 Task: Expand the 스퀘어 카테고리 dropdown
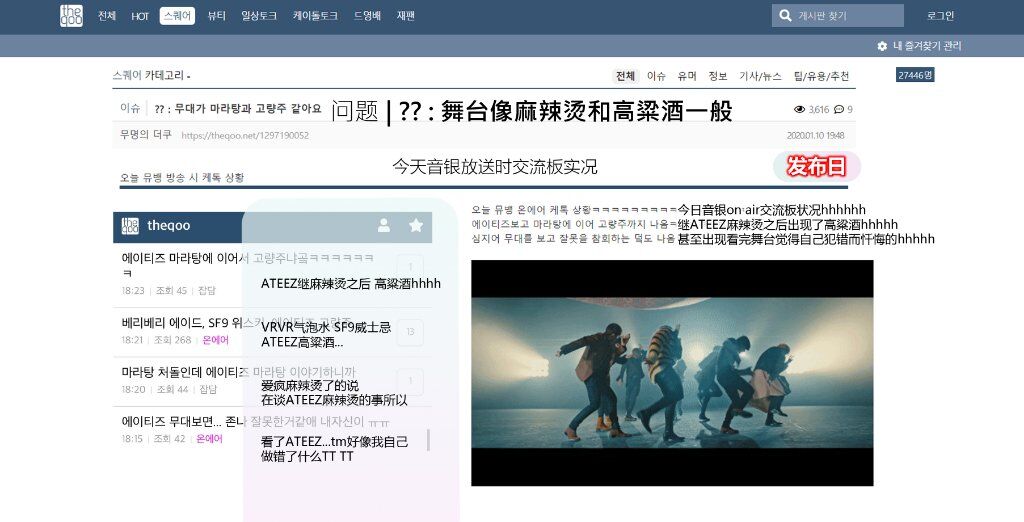pyautogui.click(x=152, y=75)
